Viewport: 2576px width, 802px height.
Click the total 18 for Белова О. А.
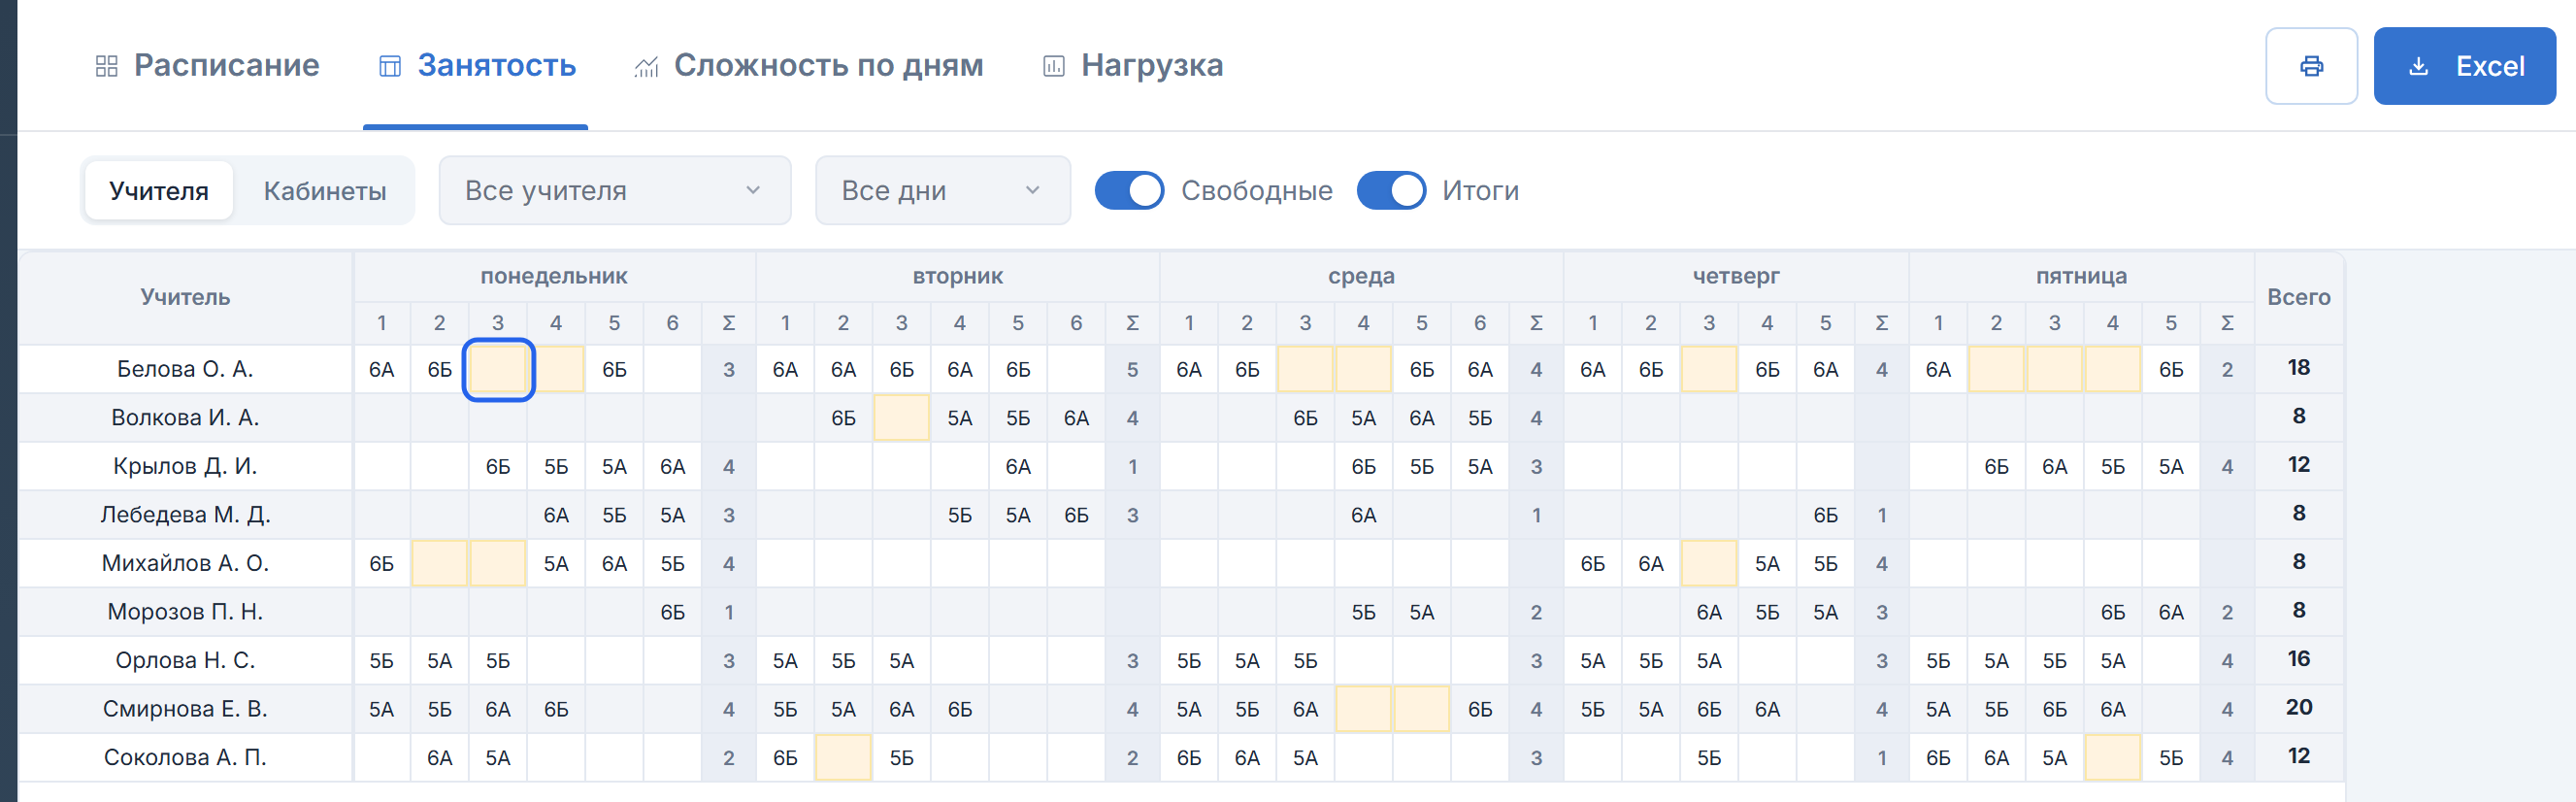coord(2298,368)
